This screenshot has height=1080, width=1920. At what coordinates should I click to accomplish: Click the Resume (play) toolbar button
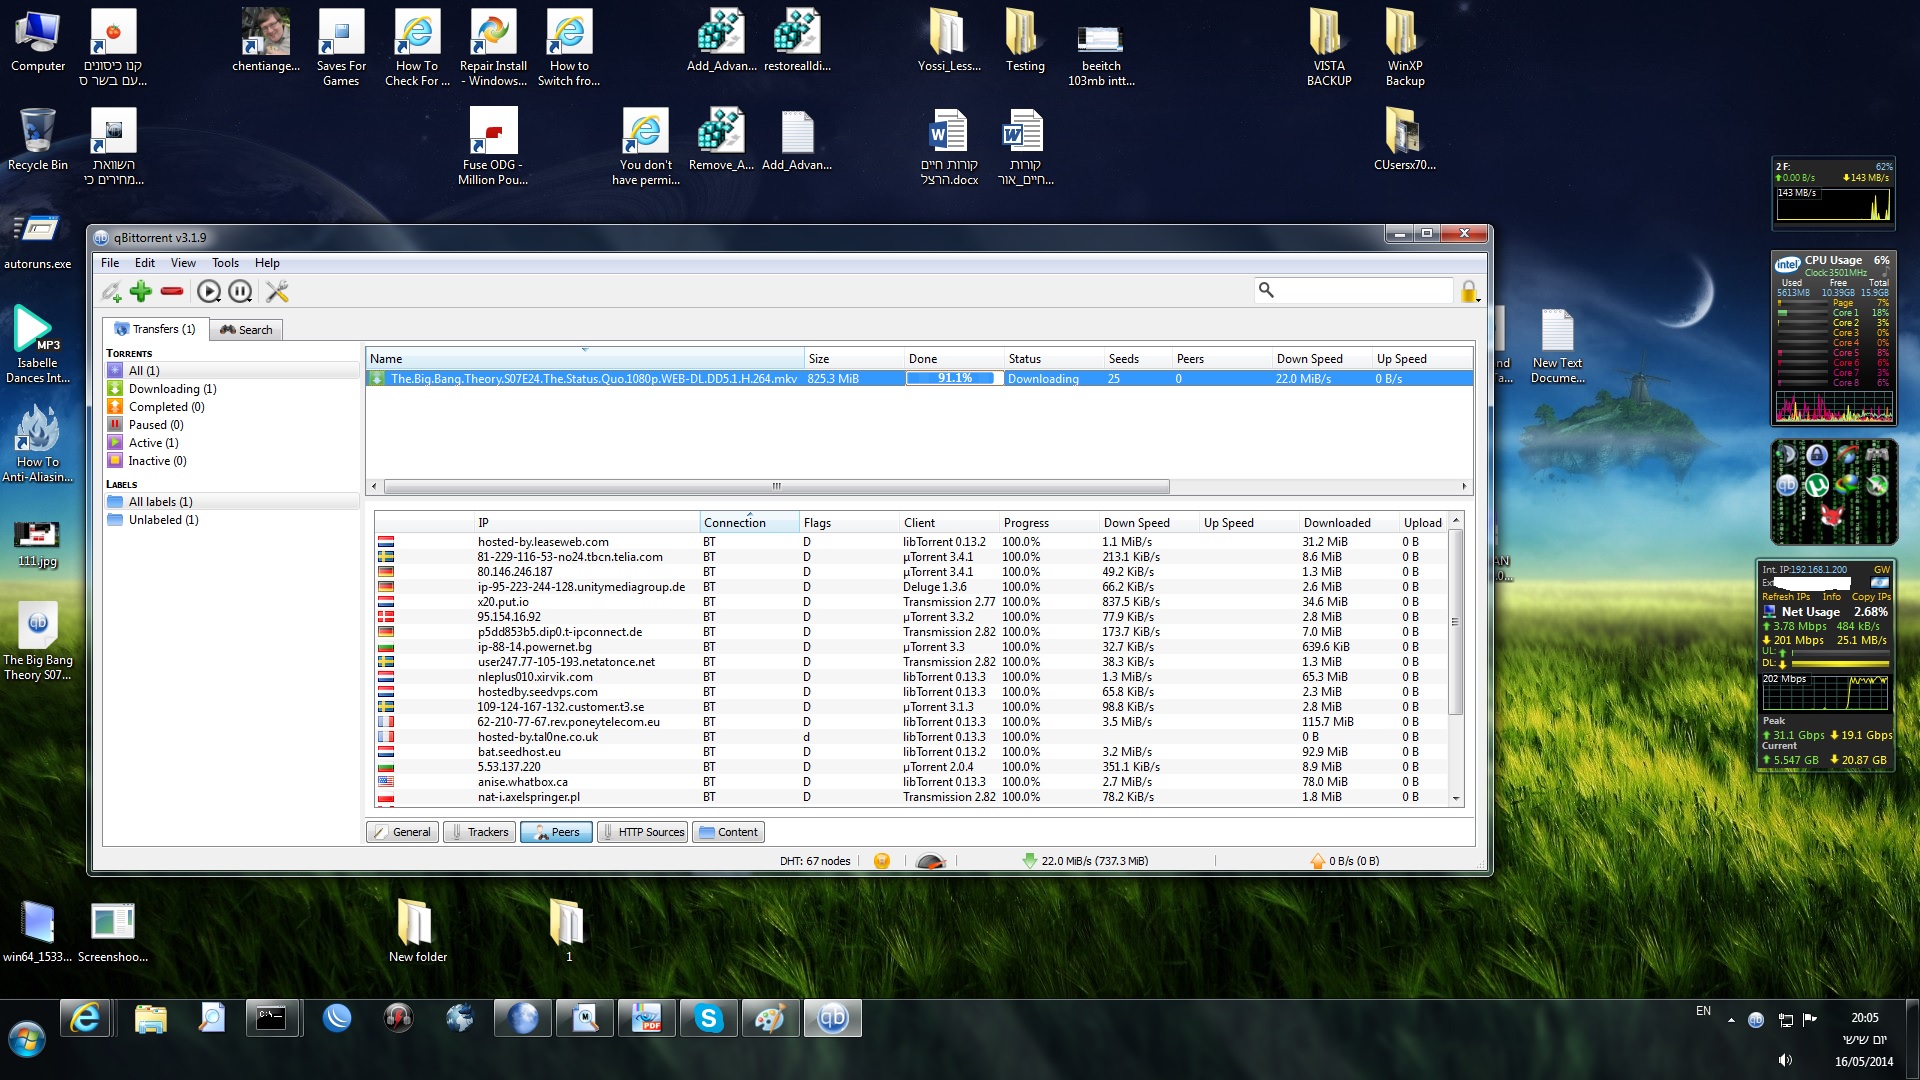(208, 291)
